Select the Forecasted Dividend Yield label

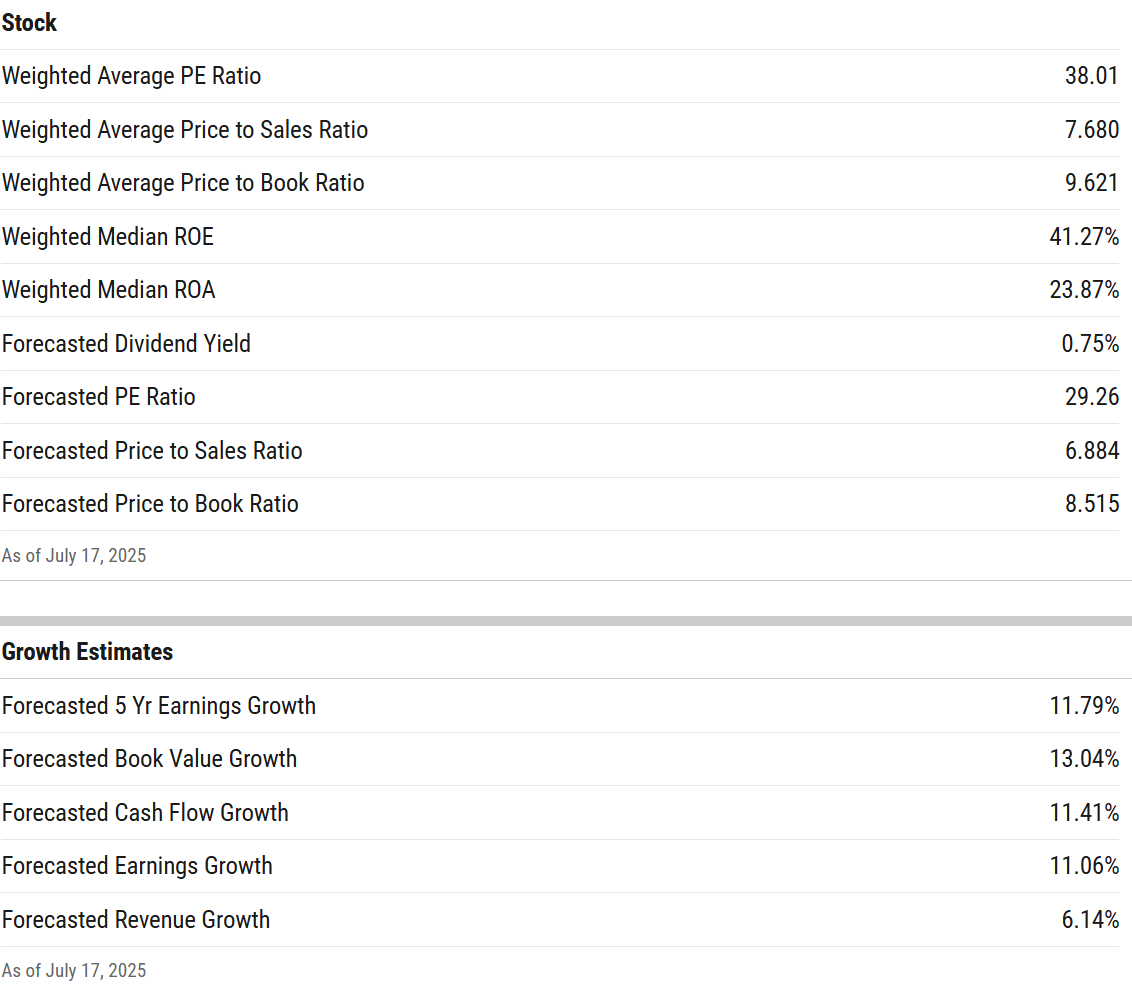tap(126, 344)
